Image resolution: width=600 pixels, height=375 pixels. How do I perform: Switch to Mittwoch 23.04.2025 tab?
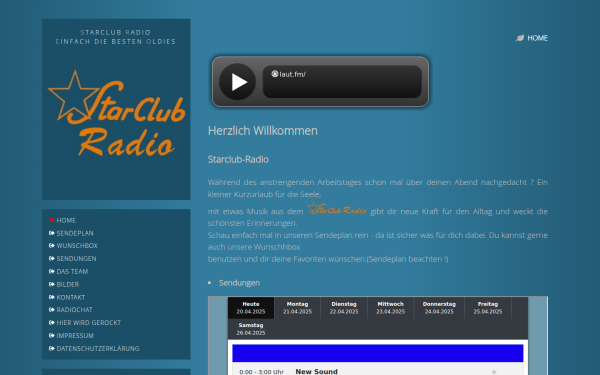[x=390, y=308]
